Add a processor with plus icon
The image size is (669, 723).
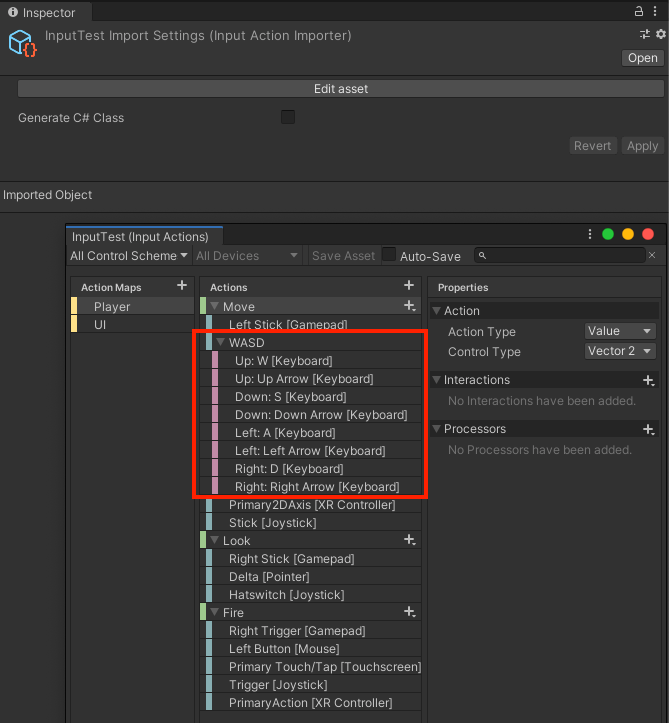(649, 429)
